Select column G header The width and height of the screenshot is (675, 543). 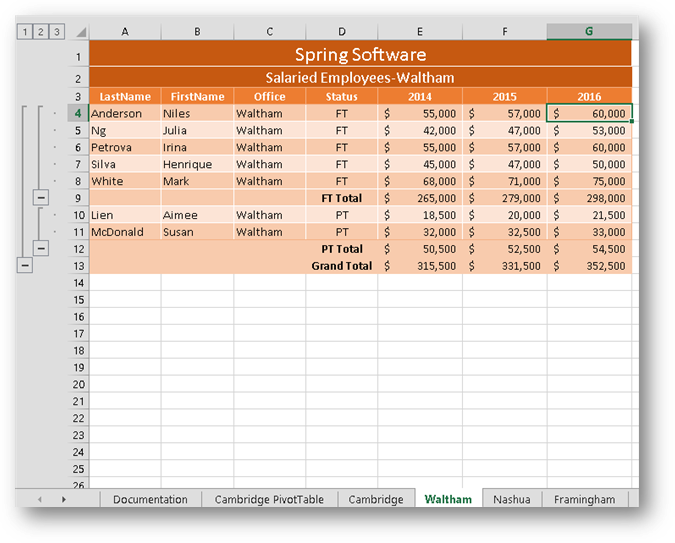[x=589, y=31]
